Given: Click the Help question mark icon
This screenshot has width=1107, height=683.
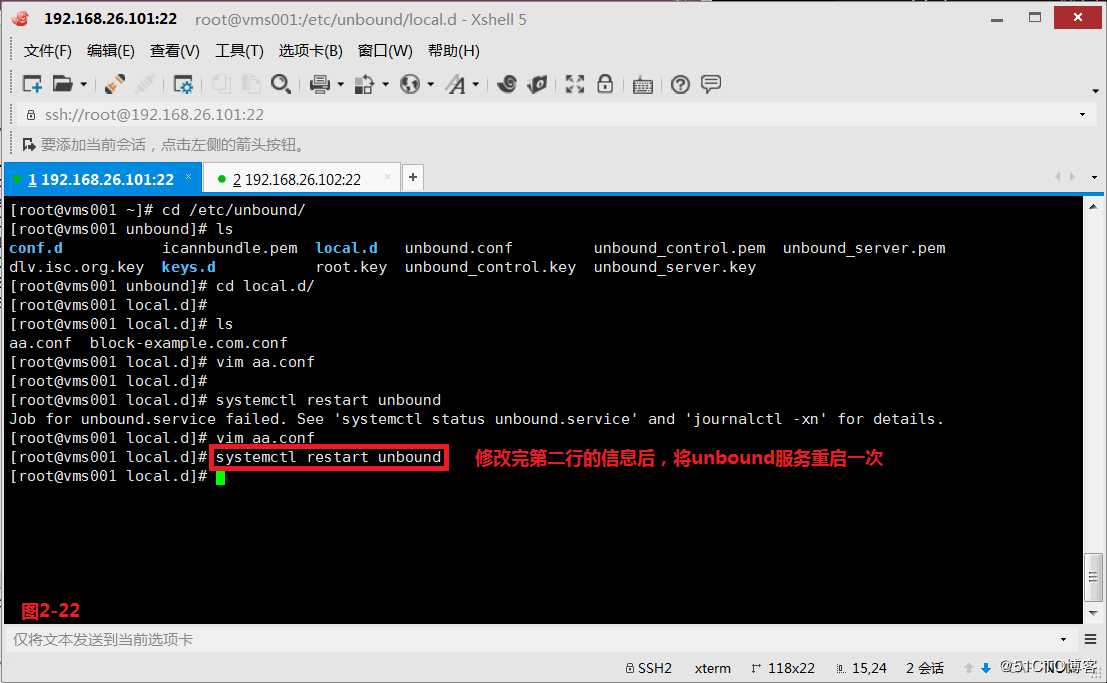Looking at the screenshot, I should tap(681, 85).
